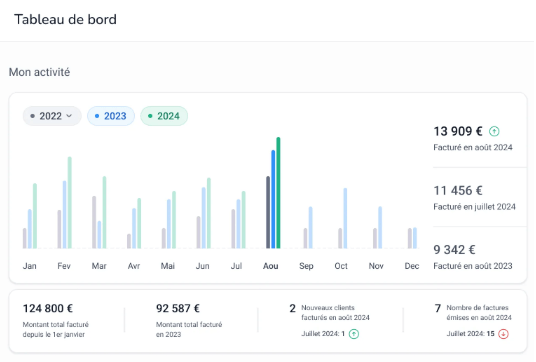536x362 pixels.
Task: Click the Mar month label
Action: (99, 266)
